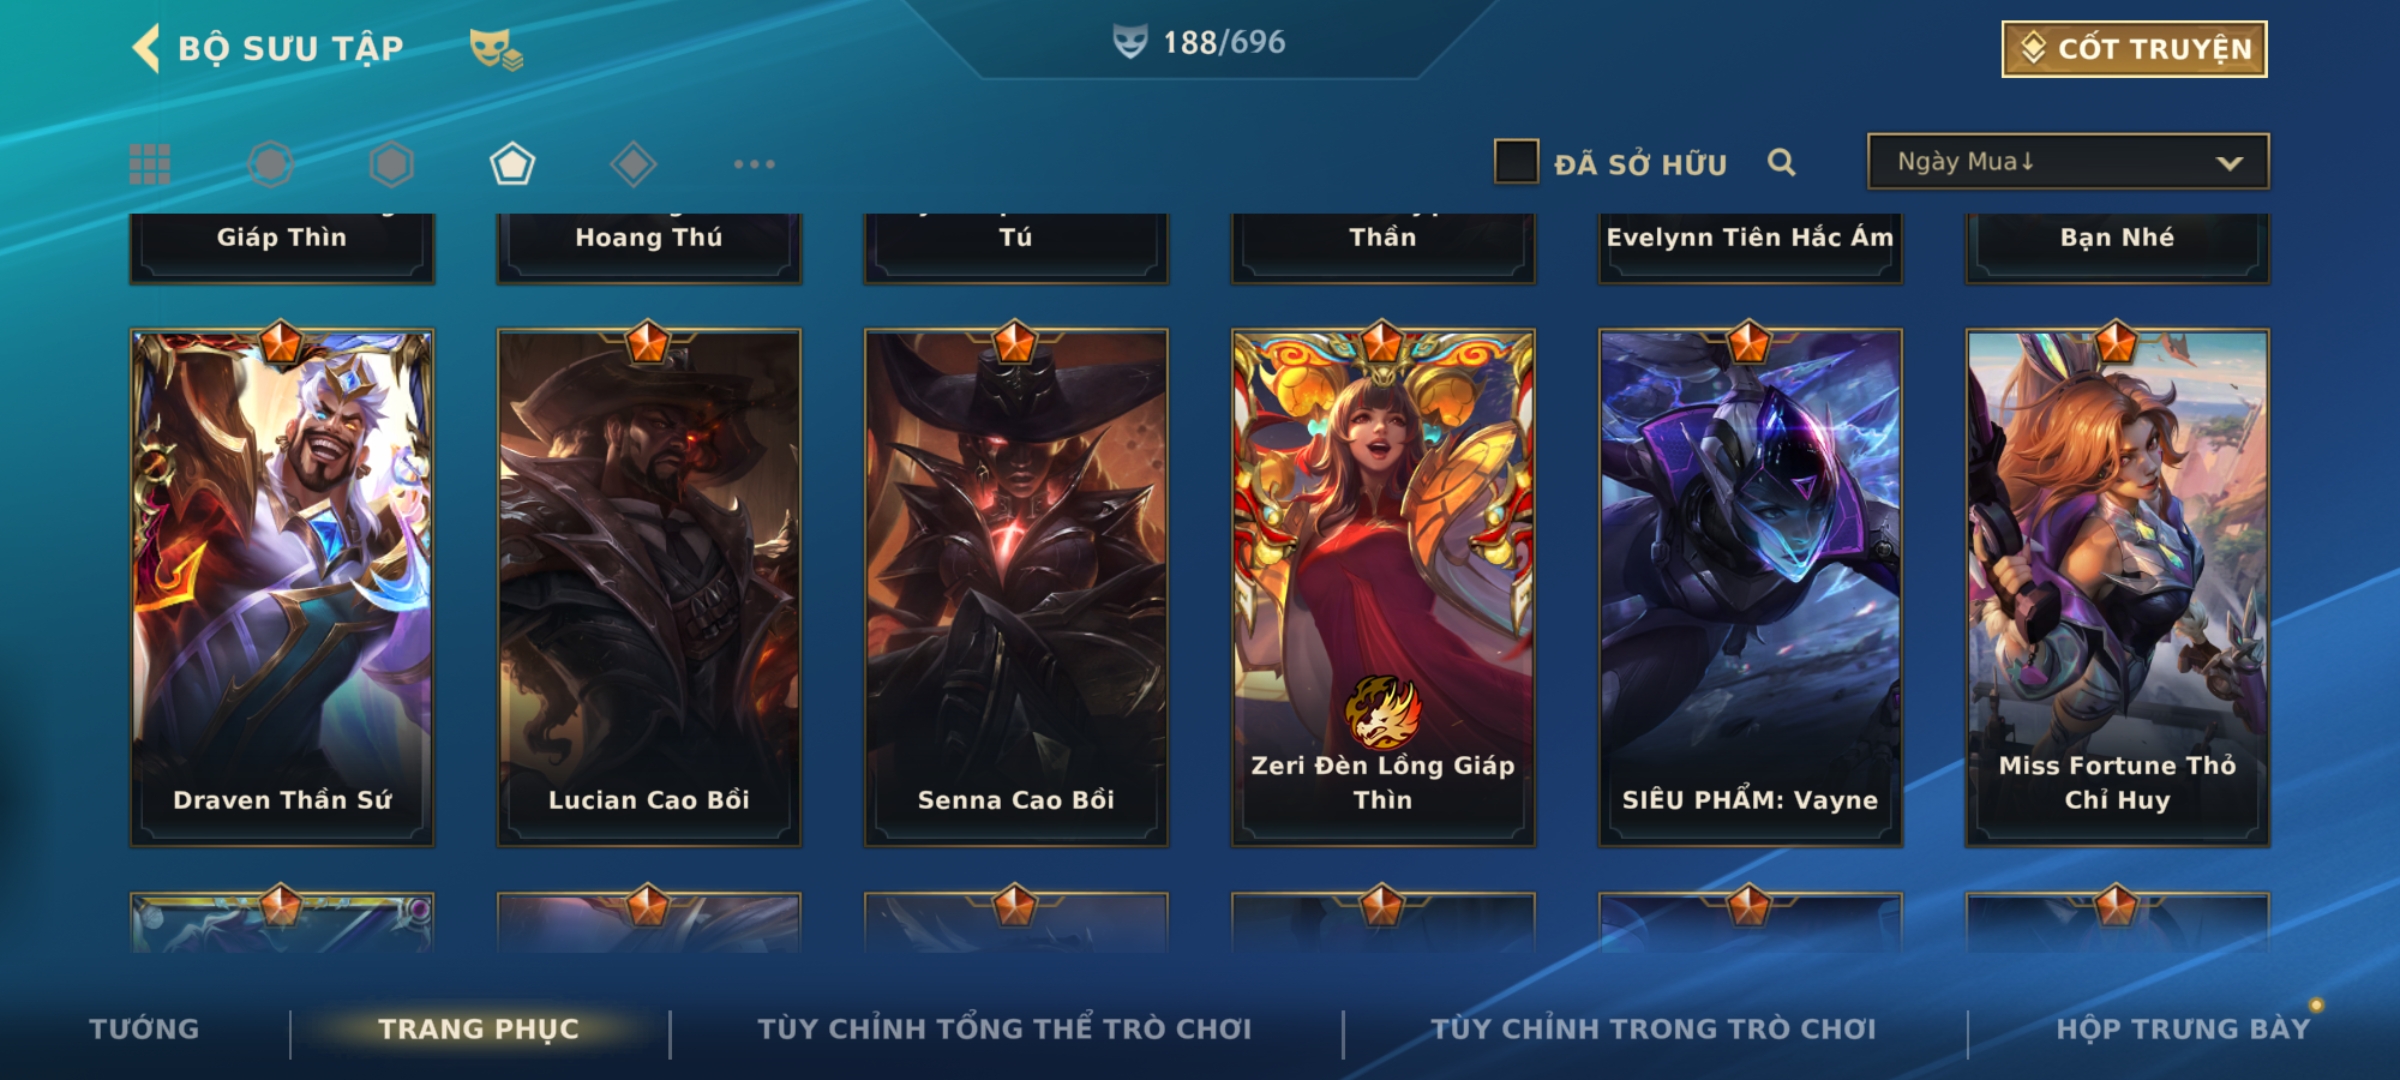Open the Lucian Cao Bồi skin card
Screen dimensions: 2400x1080
click(649, 588)
